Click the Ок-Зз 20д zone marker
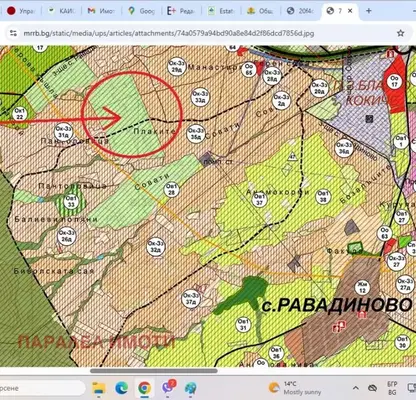The height and width of the screenshot is (400, 416). (319, 88)
